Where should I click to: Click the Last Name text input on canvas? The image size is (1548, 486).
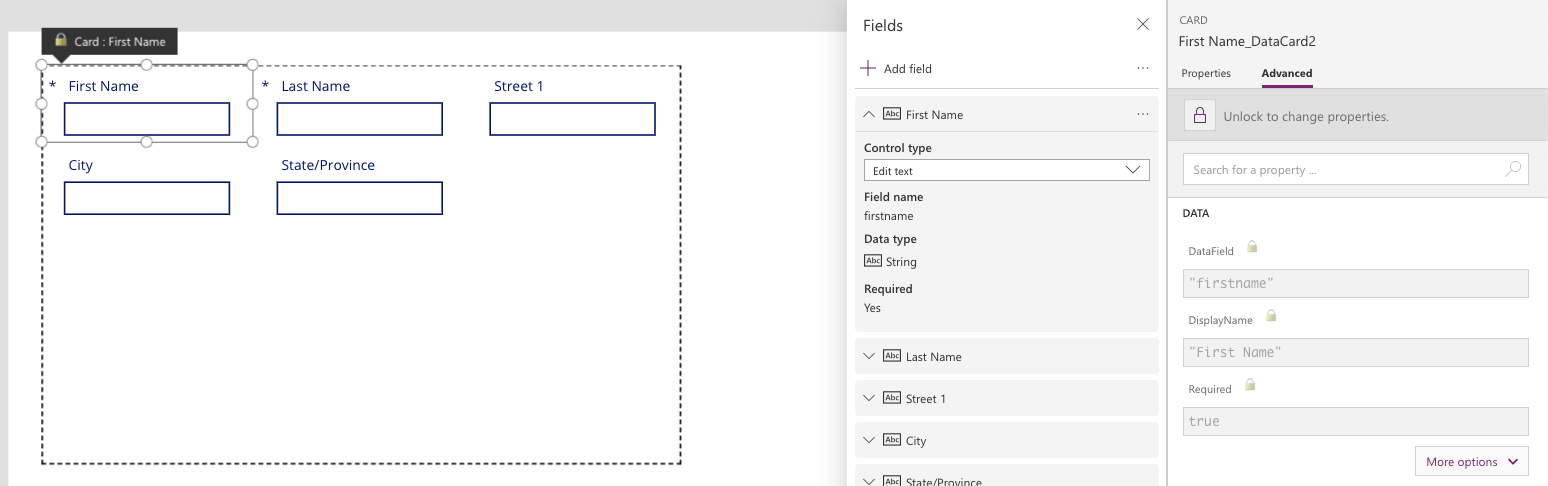(360, 119)
